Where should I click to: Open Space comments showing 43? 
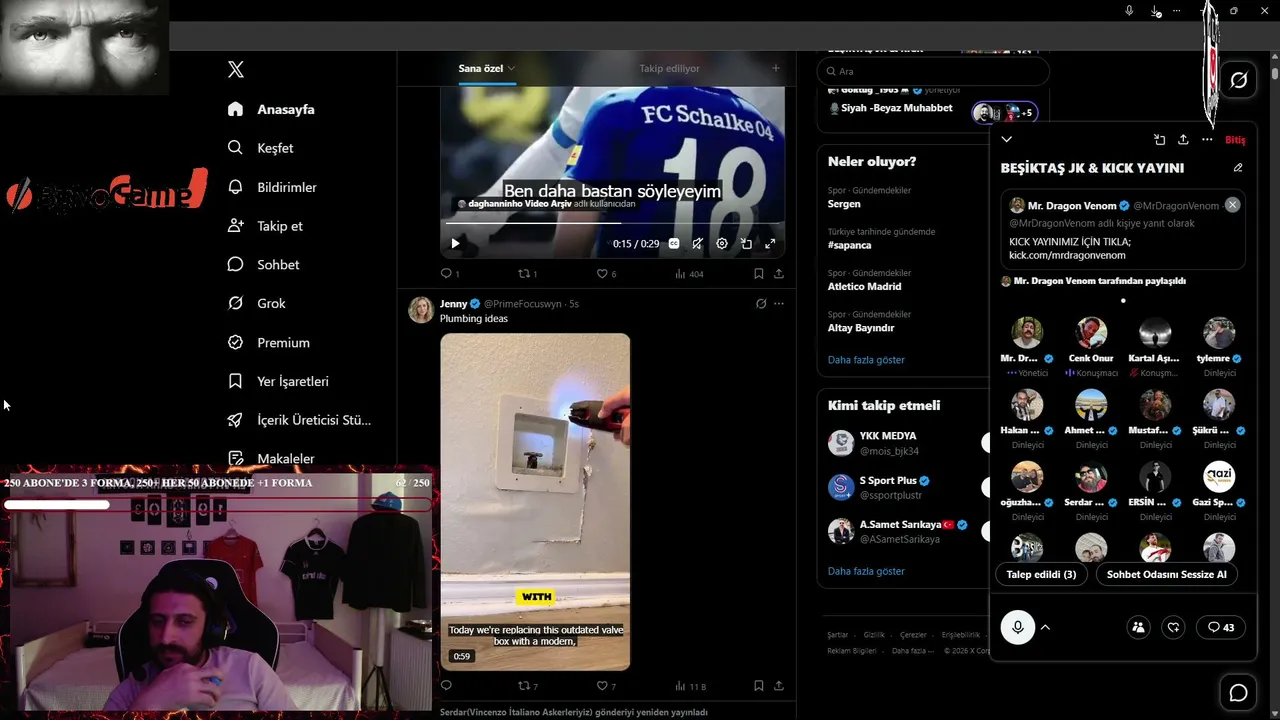(1220, 627)
